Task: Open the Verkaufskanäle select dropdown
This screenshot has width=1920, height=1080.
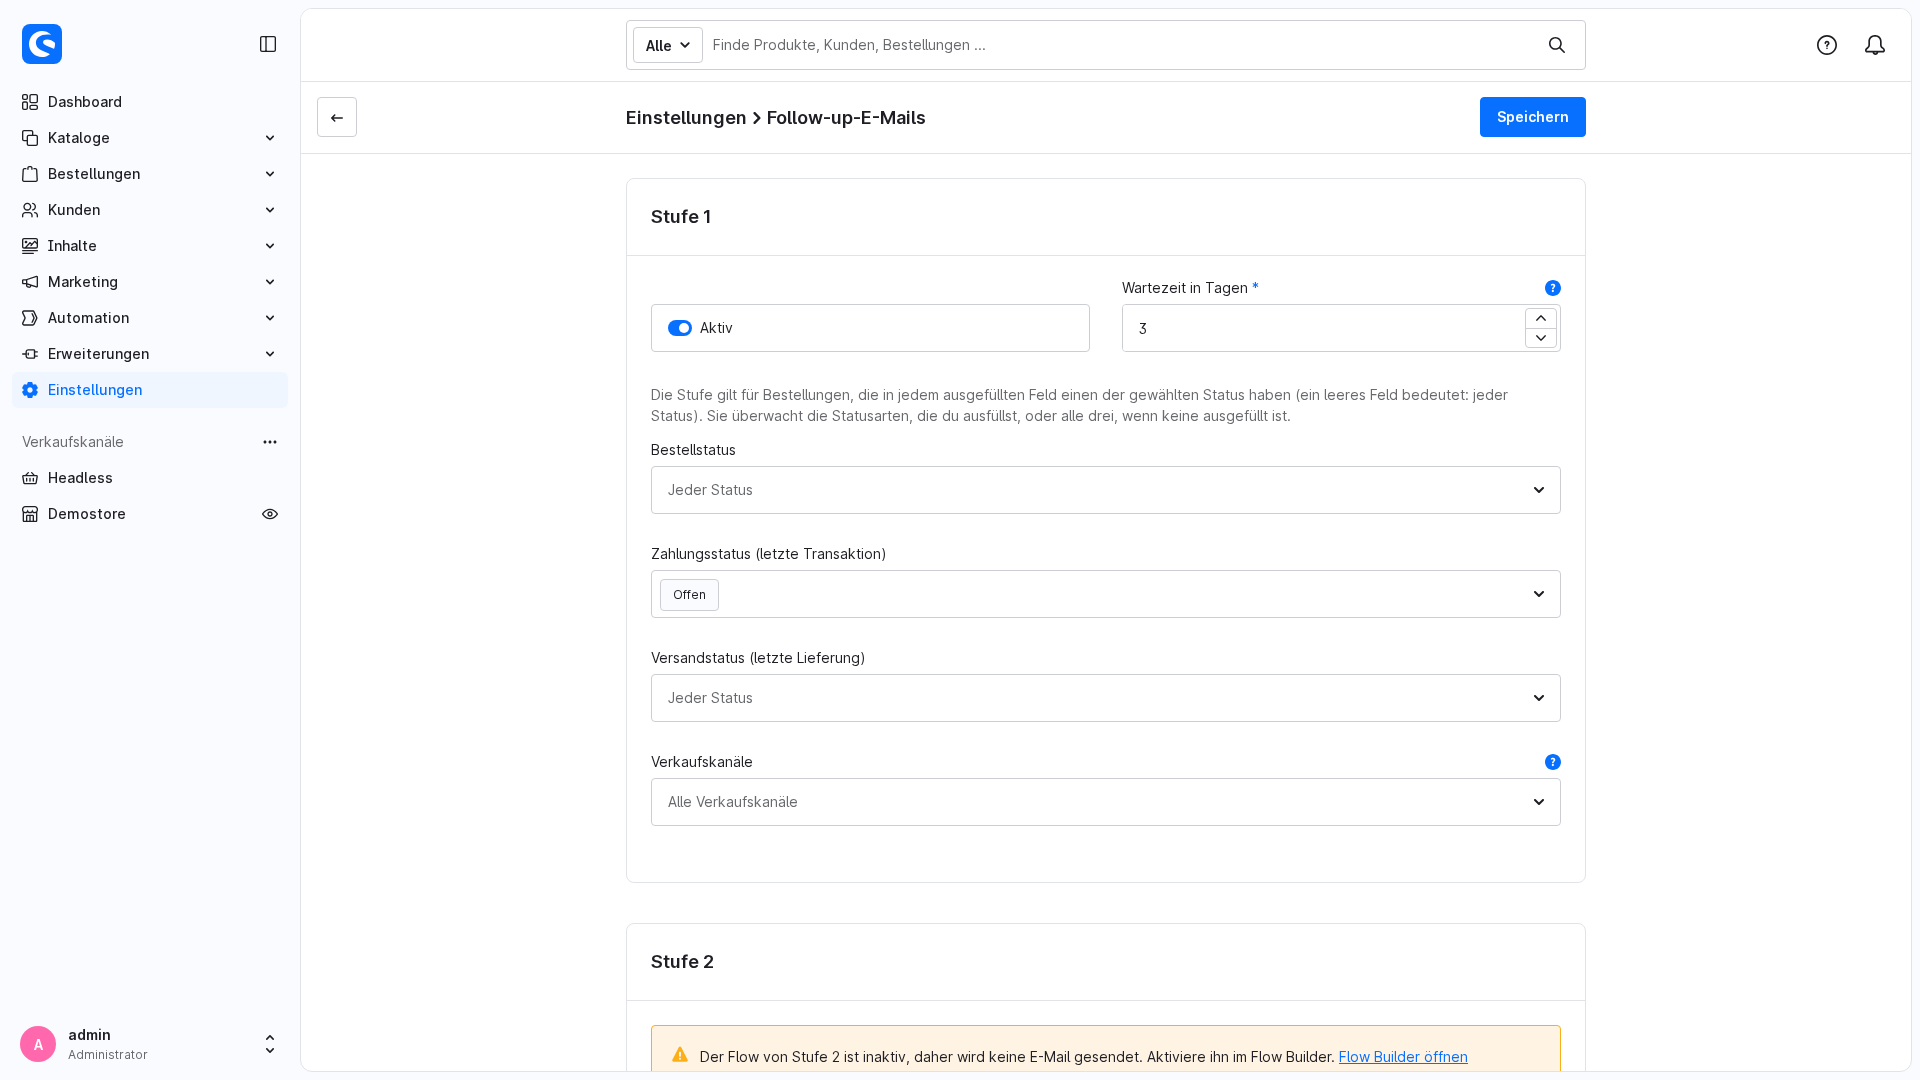Action: click(1106, 802)
